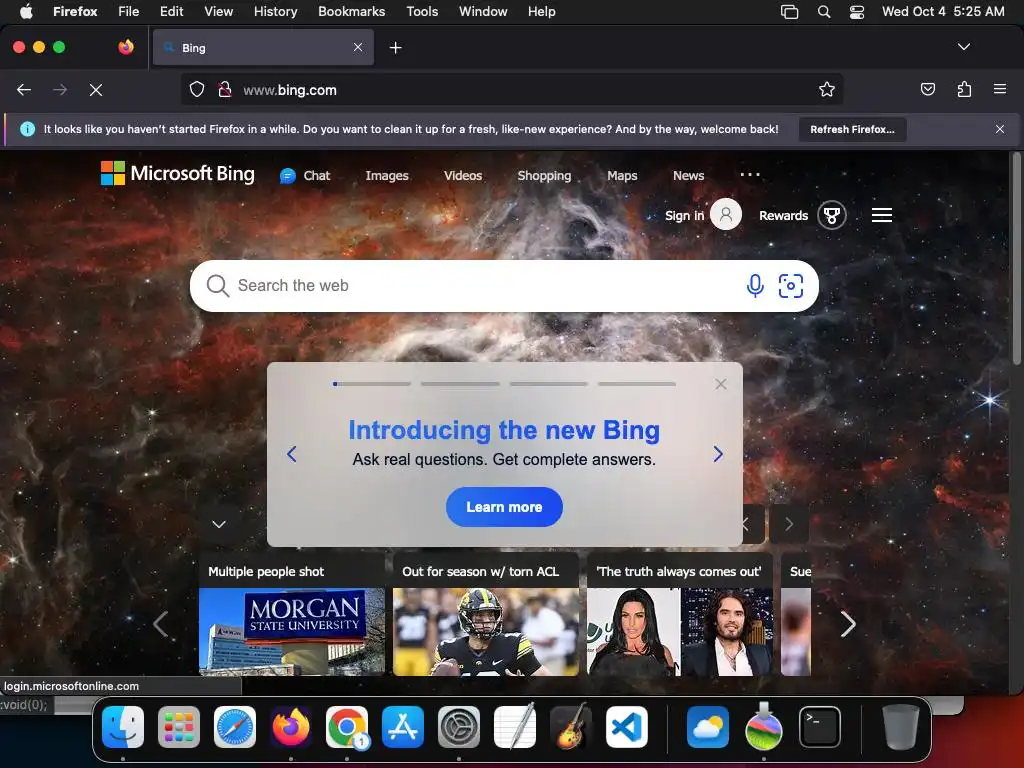Open Rewards trophy icon
Screen dimensions: 1024x768
(831, 215)
